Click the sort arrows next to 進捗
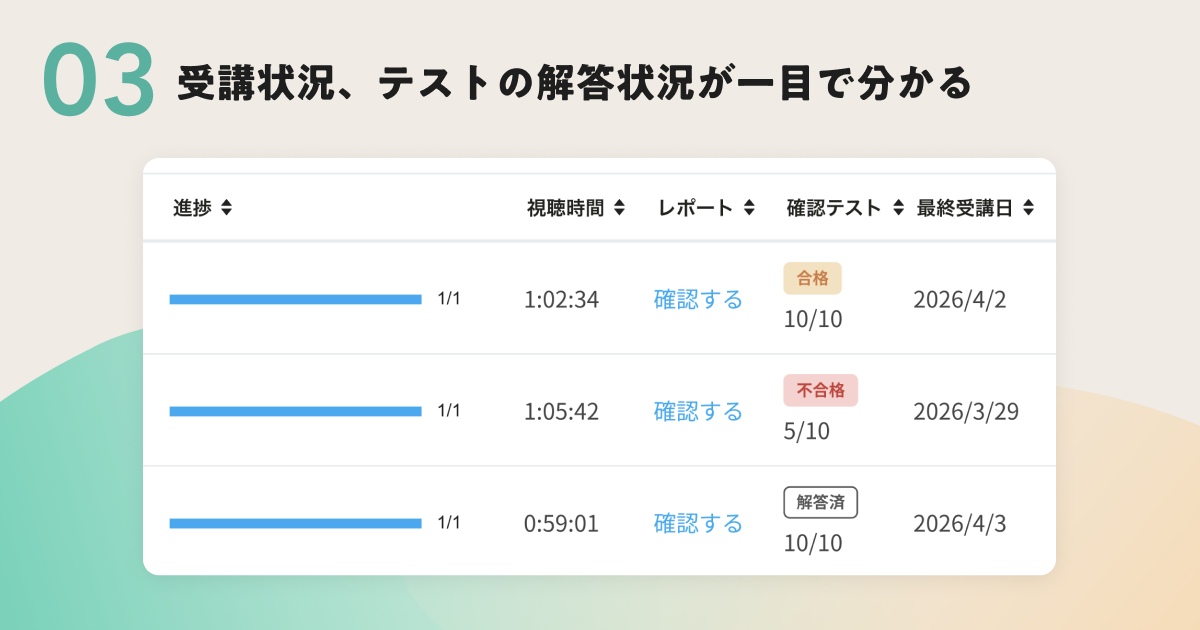The image size is (1200, 630). coord(227,208)
